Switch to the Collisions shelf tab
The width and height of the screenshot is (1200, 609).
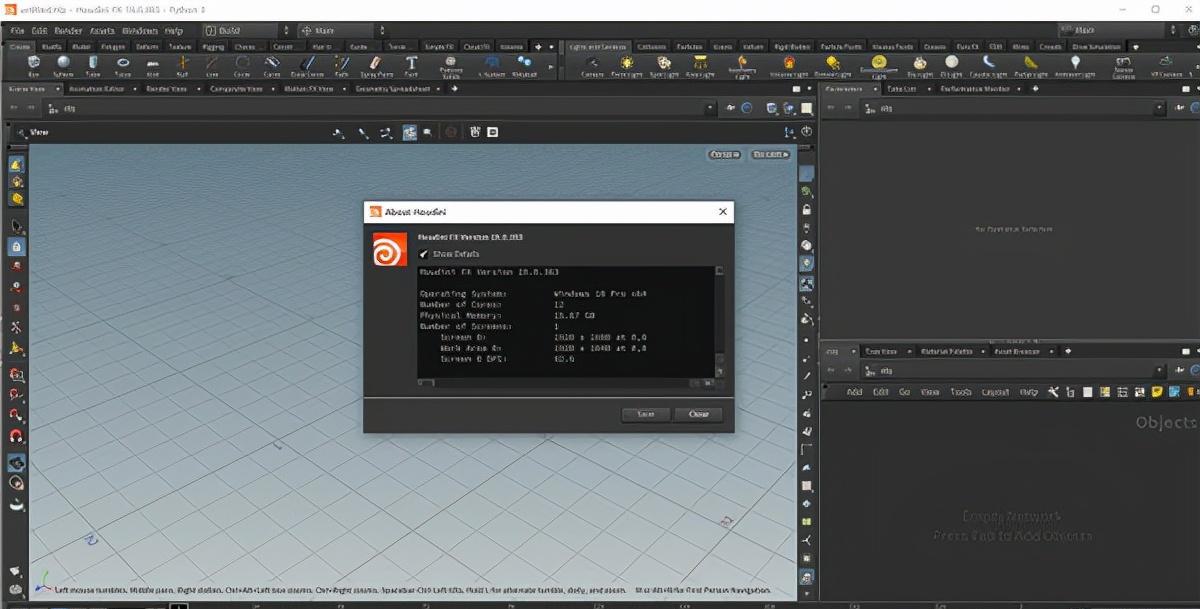point(652,46)
